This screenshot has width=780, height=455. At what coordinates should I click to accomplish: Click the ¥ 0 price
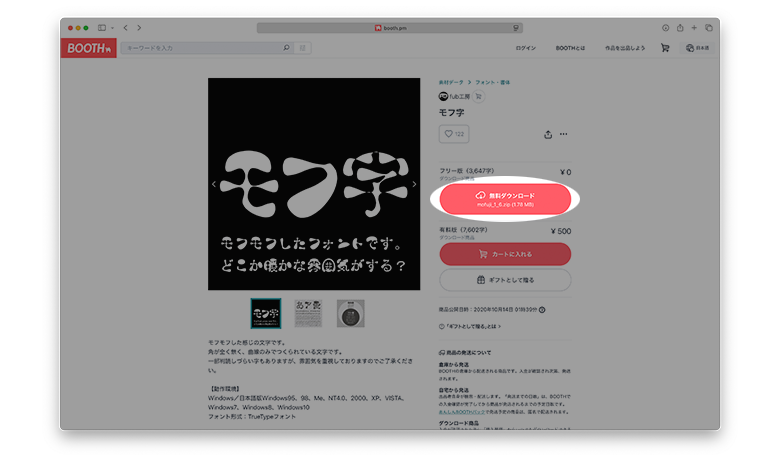tap(565, 172)
